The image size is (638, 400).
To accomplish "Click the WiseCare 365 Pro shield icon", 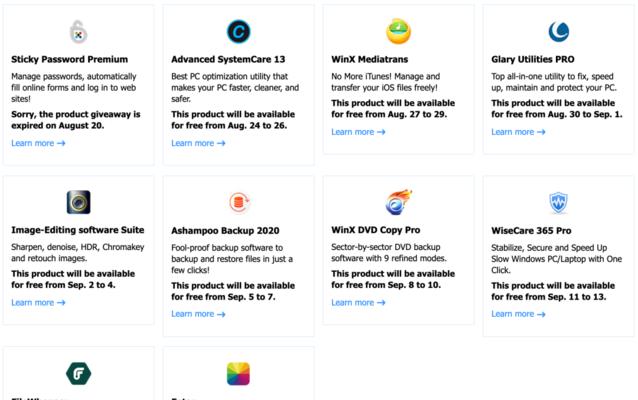I will (559, 203).
